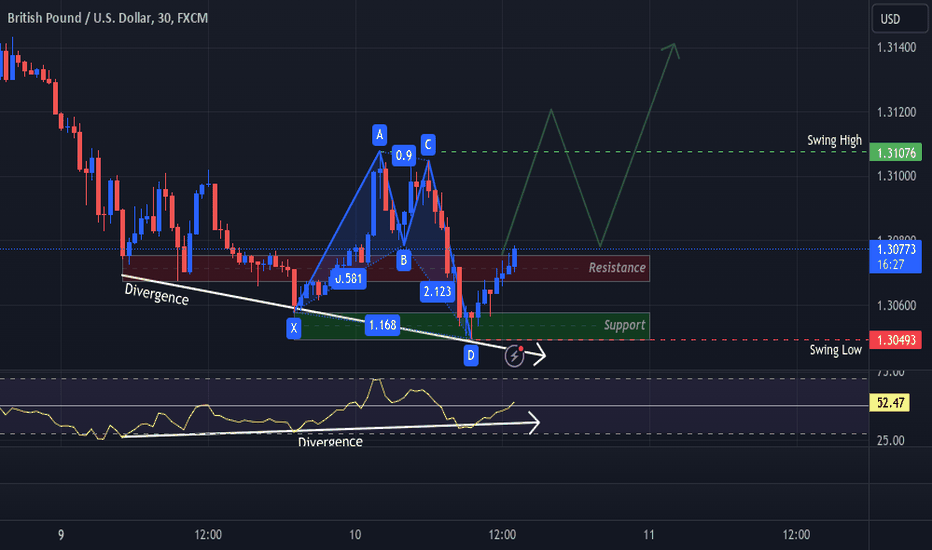
Task: Click the USD currency button
Action: tap(899, 19)
